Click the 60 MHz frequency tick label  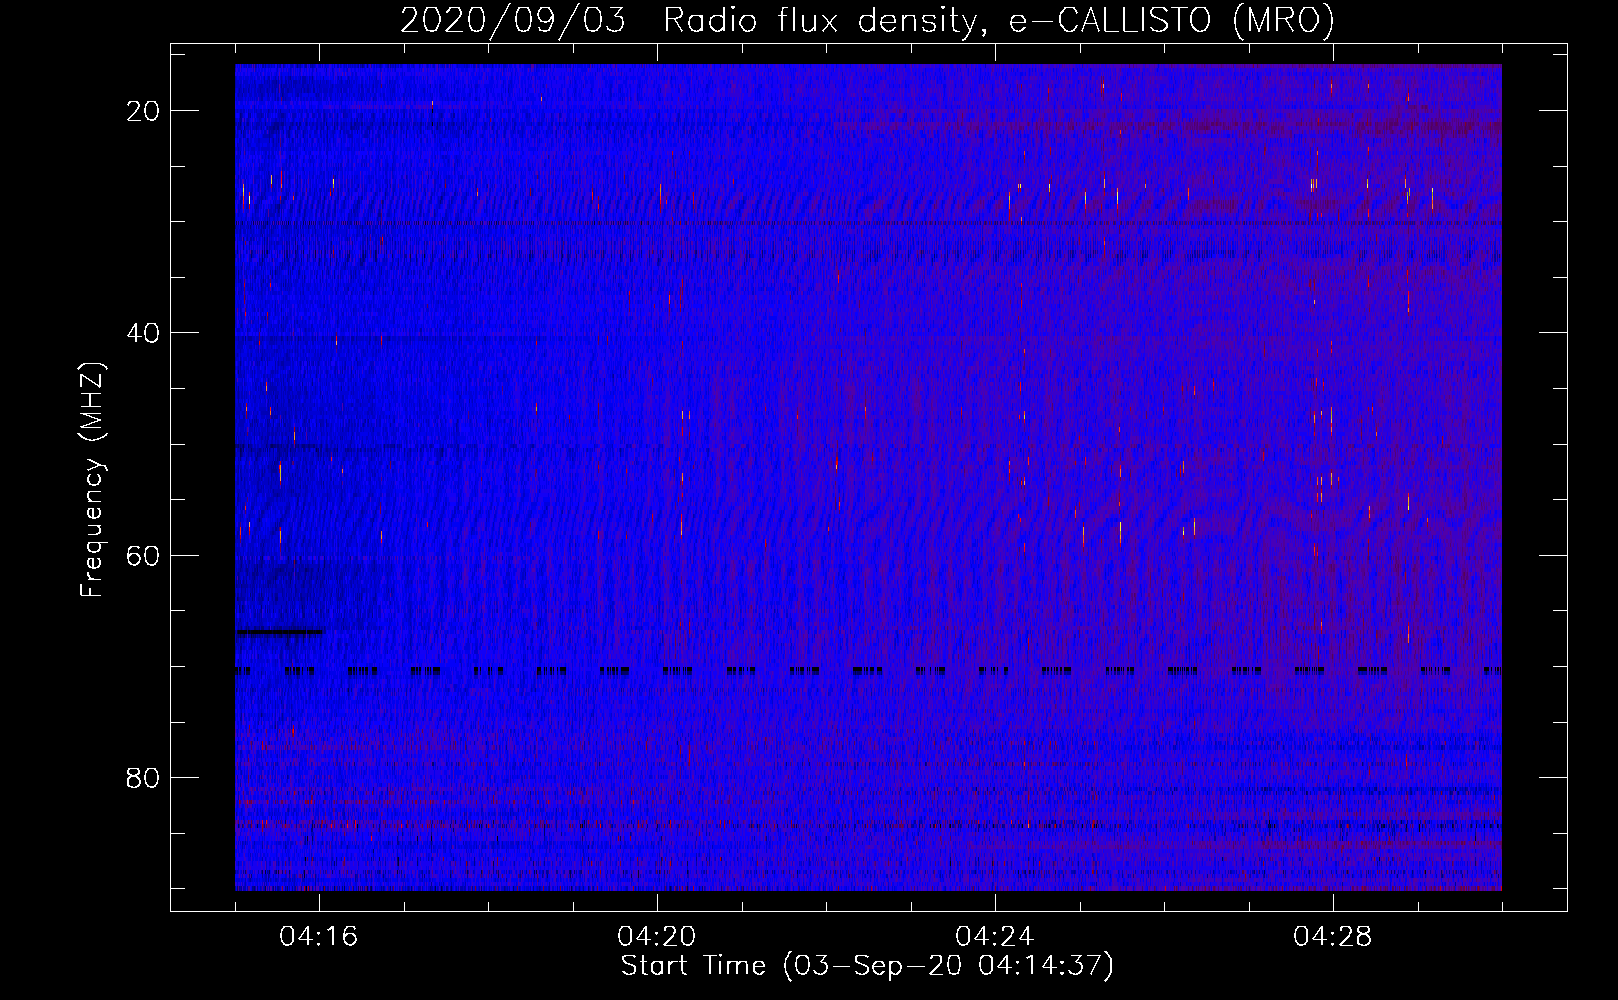143,555
